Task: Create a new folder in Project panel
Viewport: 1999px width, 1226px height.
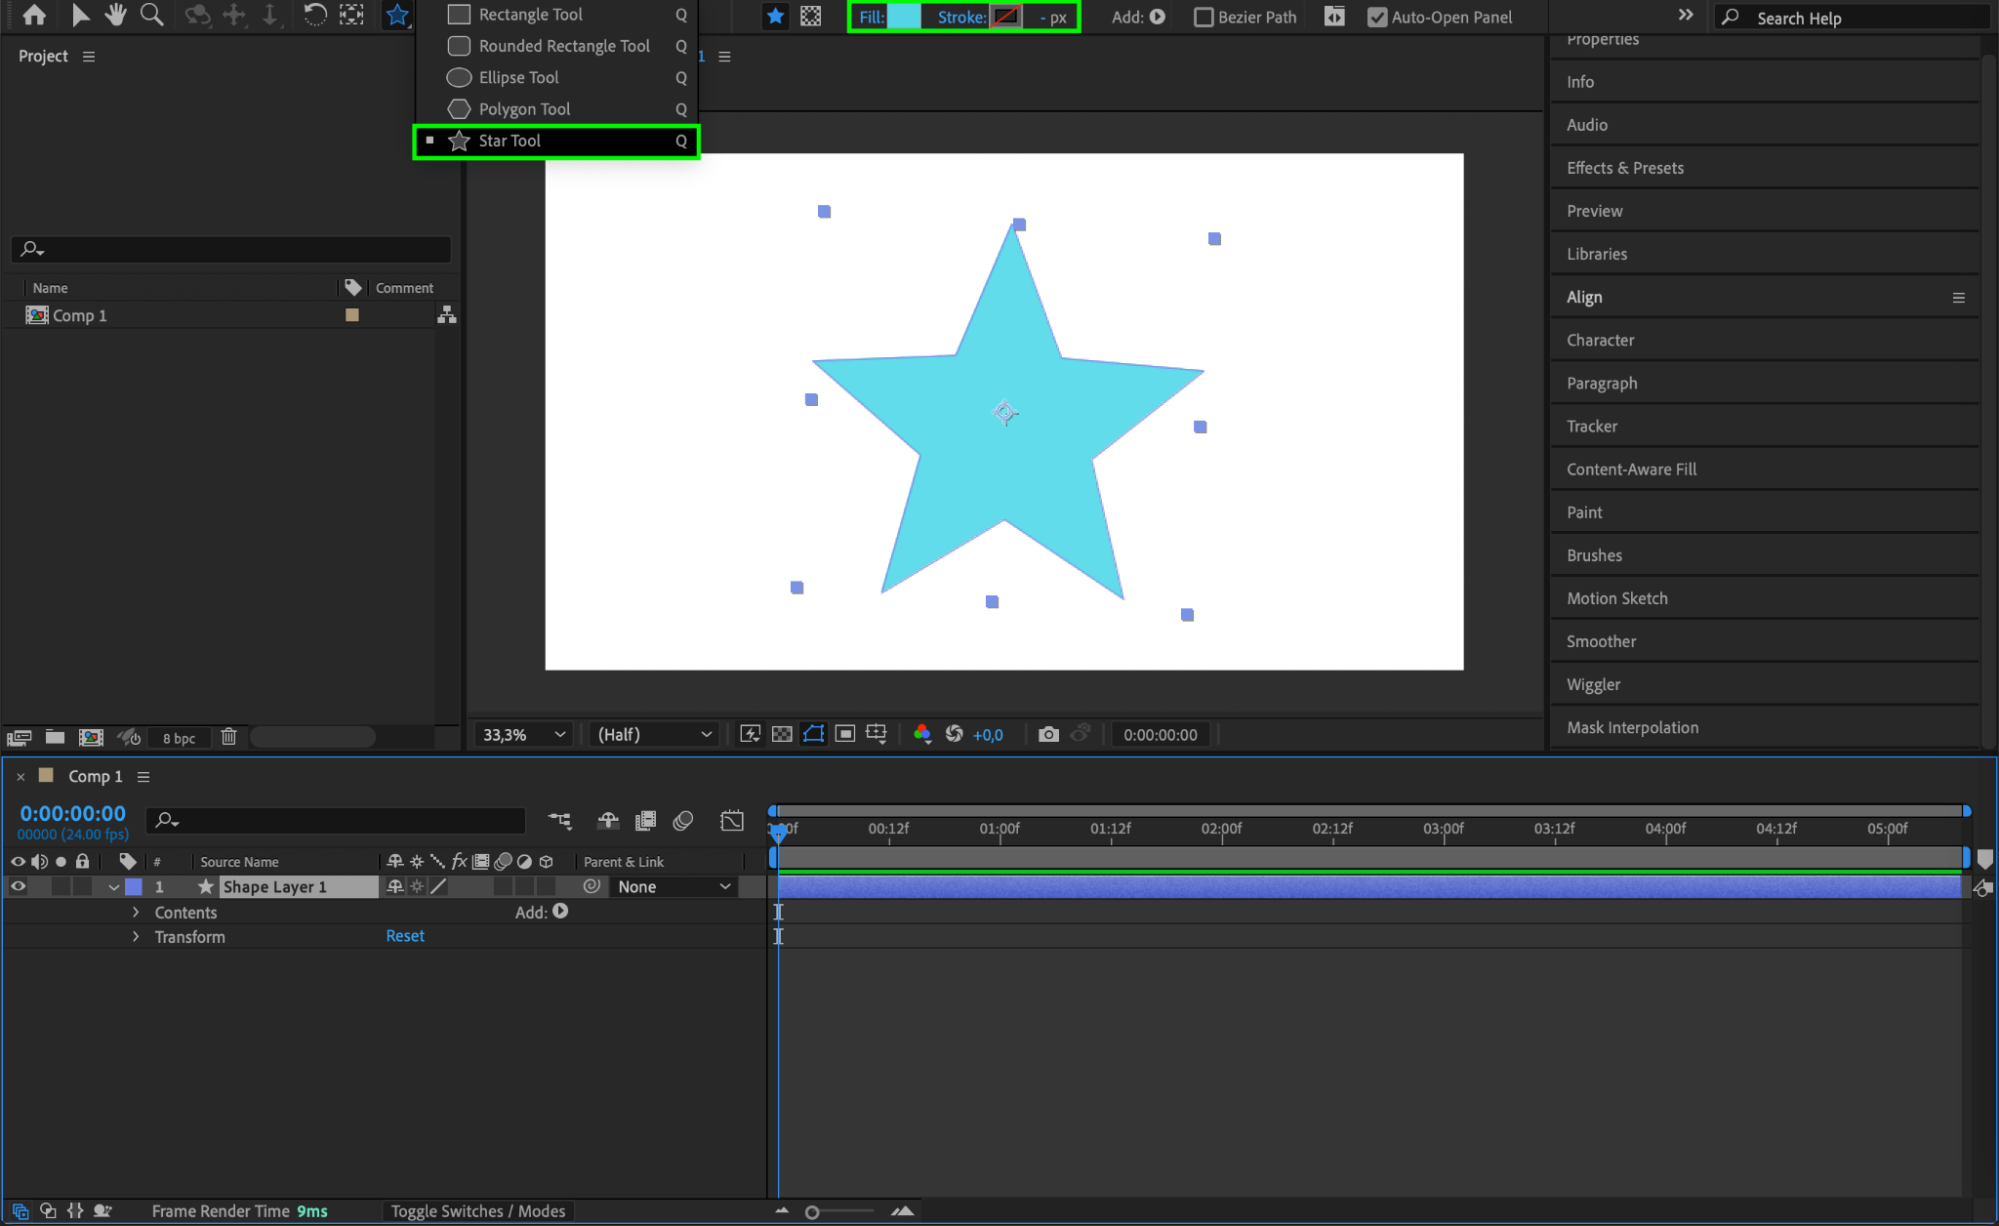Action: (x=55, y=737)
